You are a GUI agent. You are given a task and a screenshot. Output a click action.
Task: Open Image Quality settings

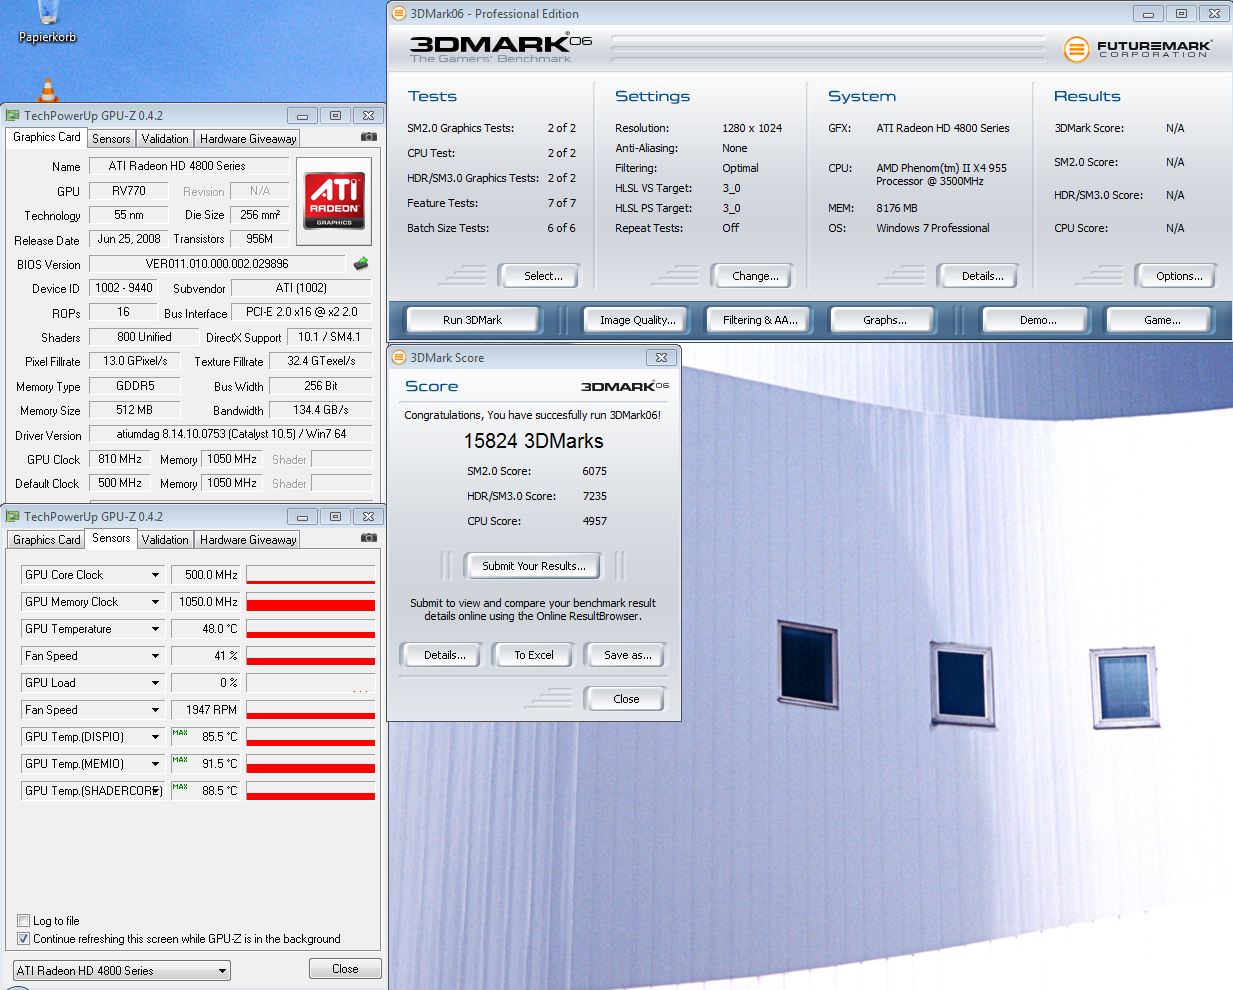click(x=637, y=320)
